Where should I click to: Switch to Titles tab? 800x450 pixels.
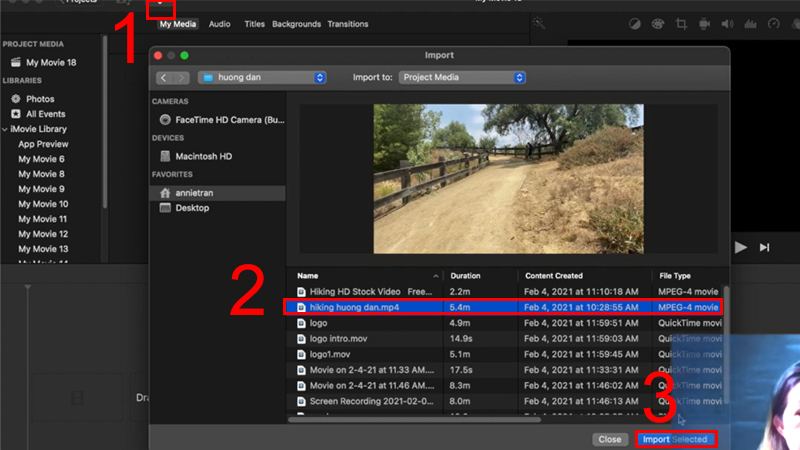pyautogui.click(x=254, y=24)
